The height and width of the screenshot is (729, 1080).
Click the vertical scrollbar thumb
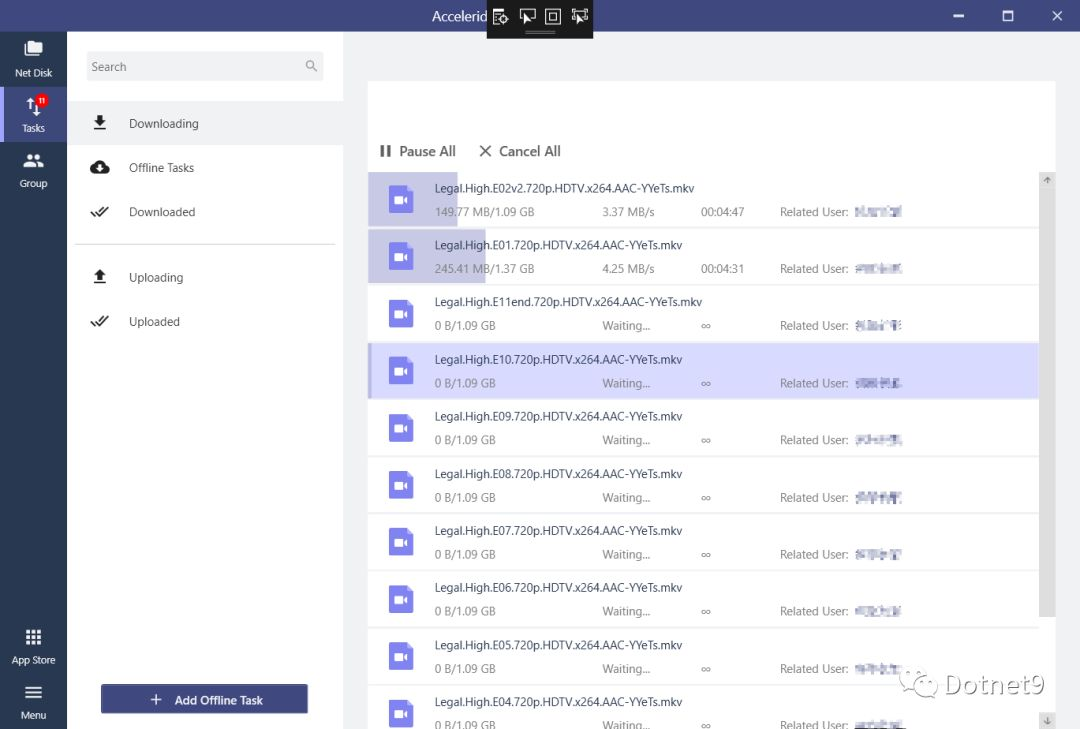pyautogui.click(x=1047, y=402)
